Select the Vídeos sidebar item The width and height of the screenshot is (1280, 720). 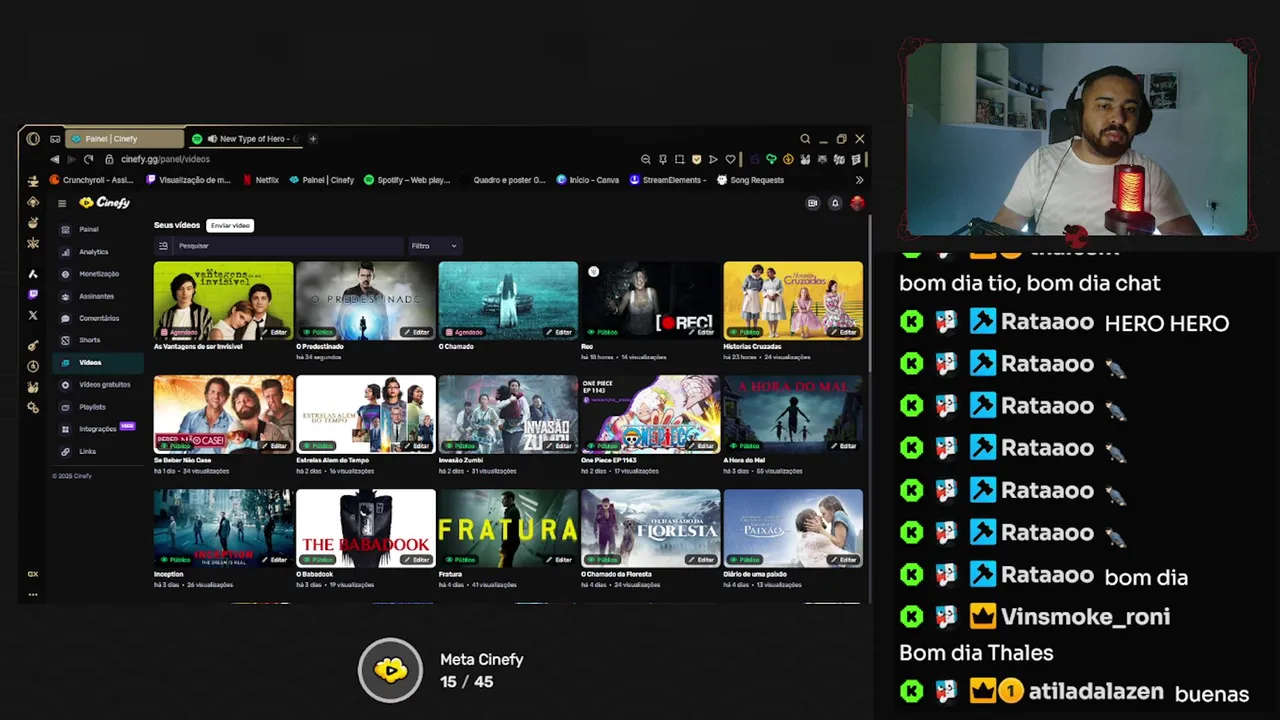[98, 362]
